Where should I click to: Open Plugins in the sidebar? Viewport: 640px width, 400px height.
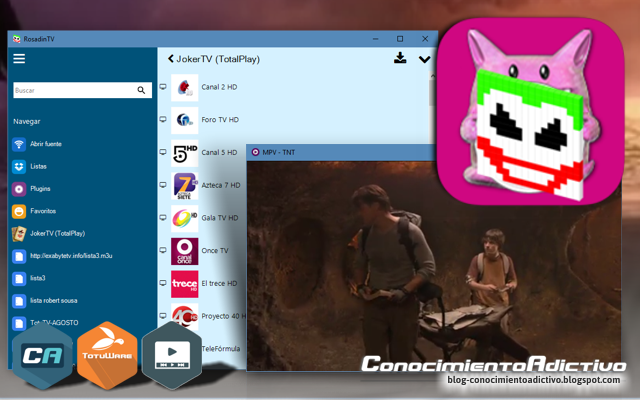coord(40,189)
